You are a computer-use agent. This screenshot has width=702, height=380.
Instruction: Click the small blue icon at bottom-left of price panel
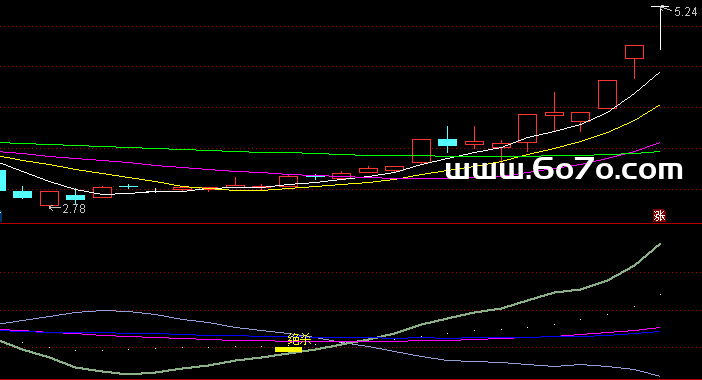[x=1, y=216]
